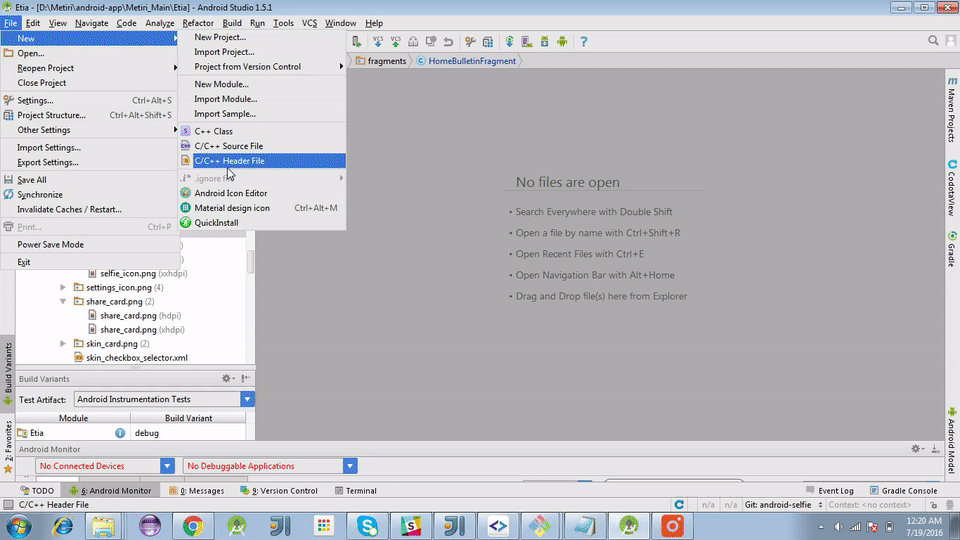Click Build Variants panel gear icon
Image resolution: width=960 pixels, height=540 pixels.
coord(227,378)
